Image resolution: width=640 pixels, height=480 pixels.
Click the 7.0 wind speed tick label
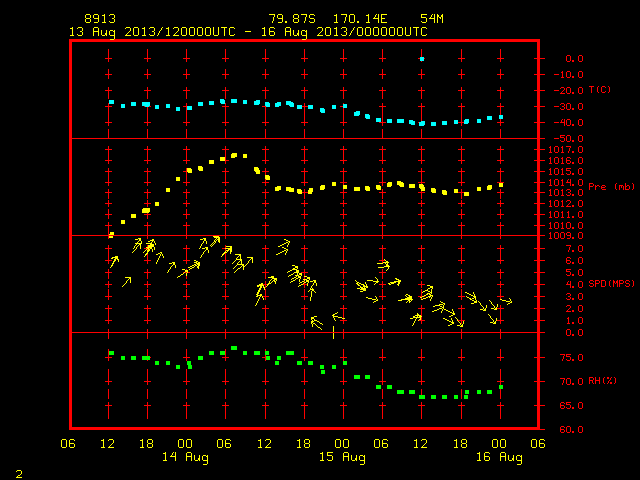point(574,249)
